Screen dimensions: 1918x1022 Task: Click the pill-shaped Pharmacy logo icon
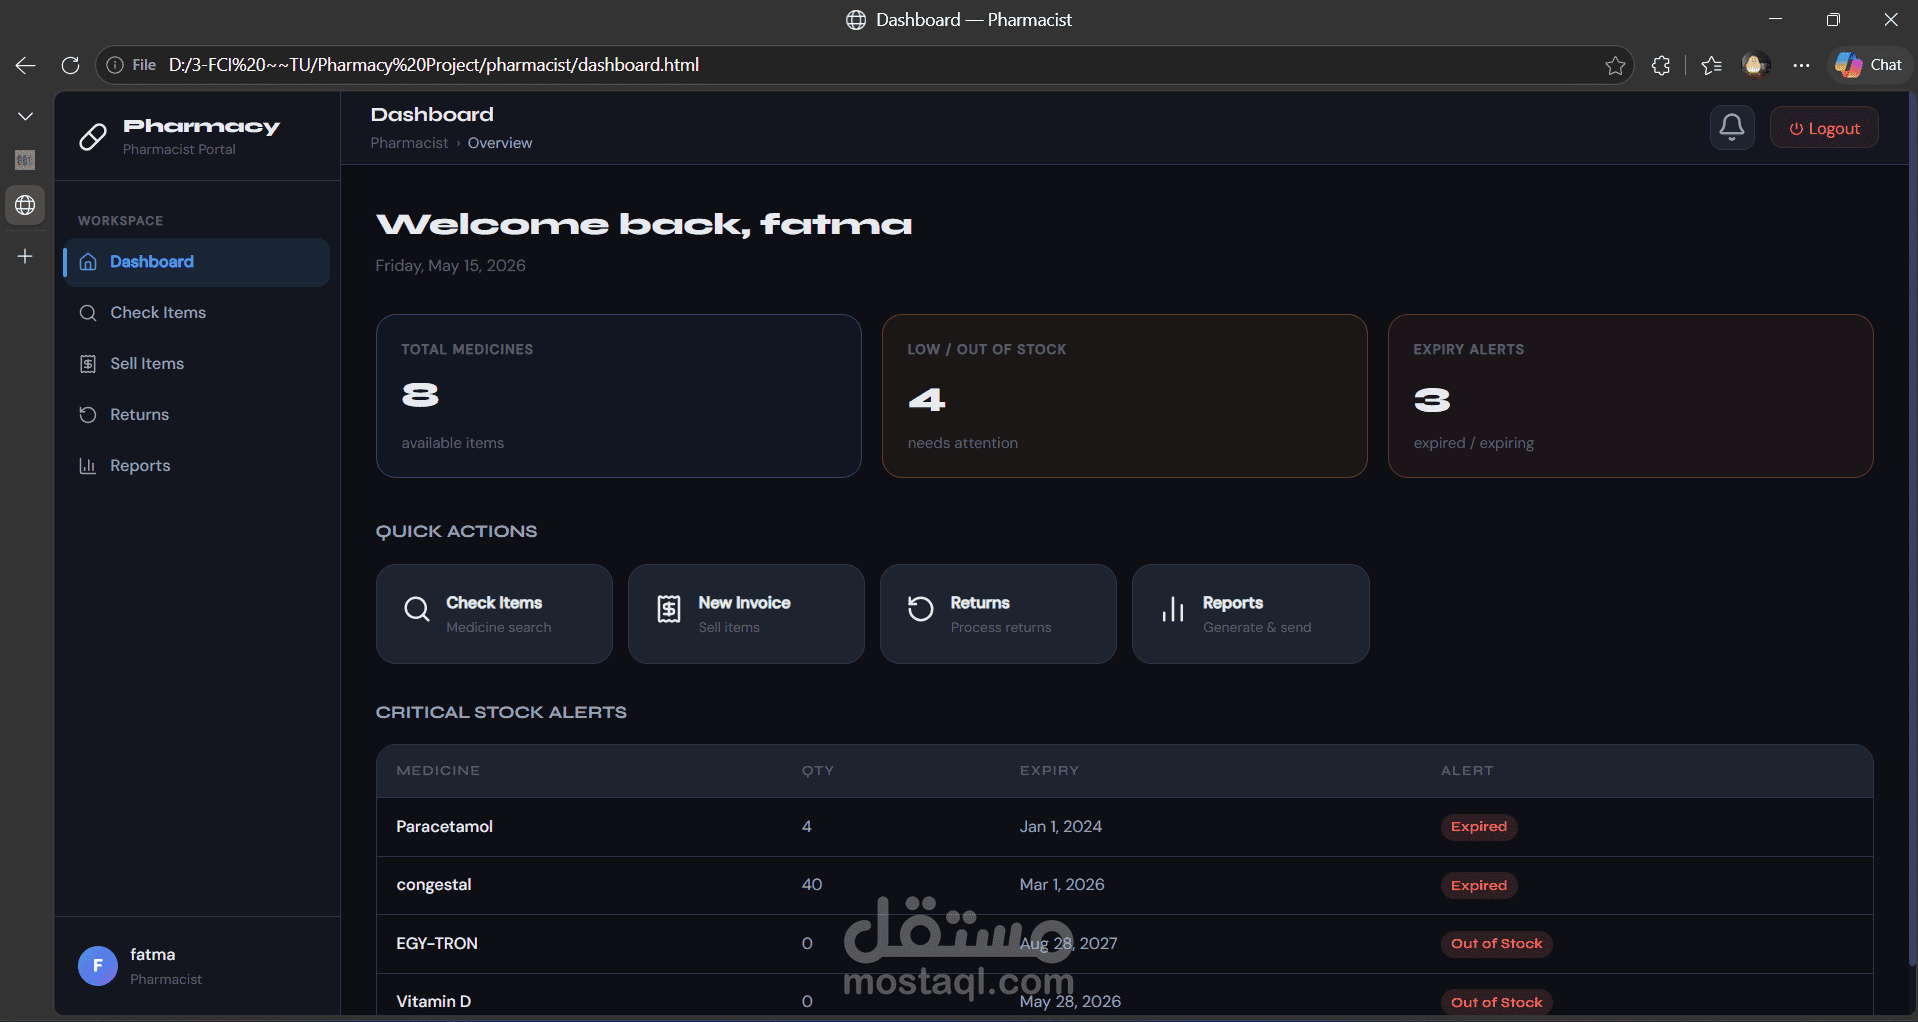point(93,137)
